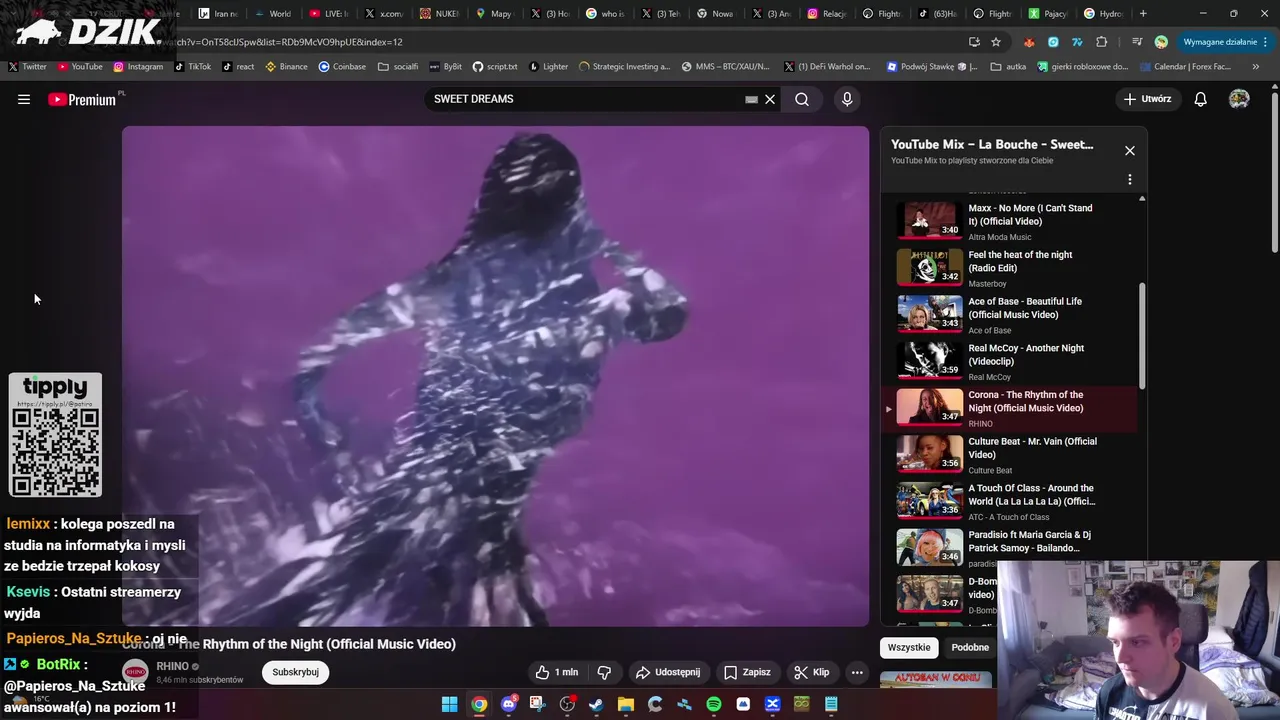This screenshot has height=720, width=1280.
Task: Open the RHINO channel link
Action: (173, 666)
